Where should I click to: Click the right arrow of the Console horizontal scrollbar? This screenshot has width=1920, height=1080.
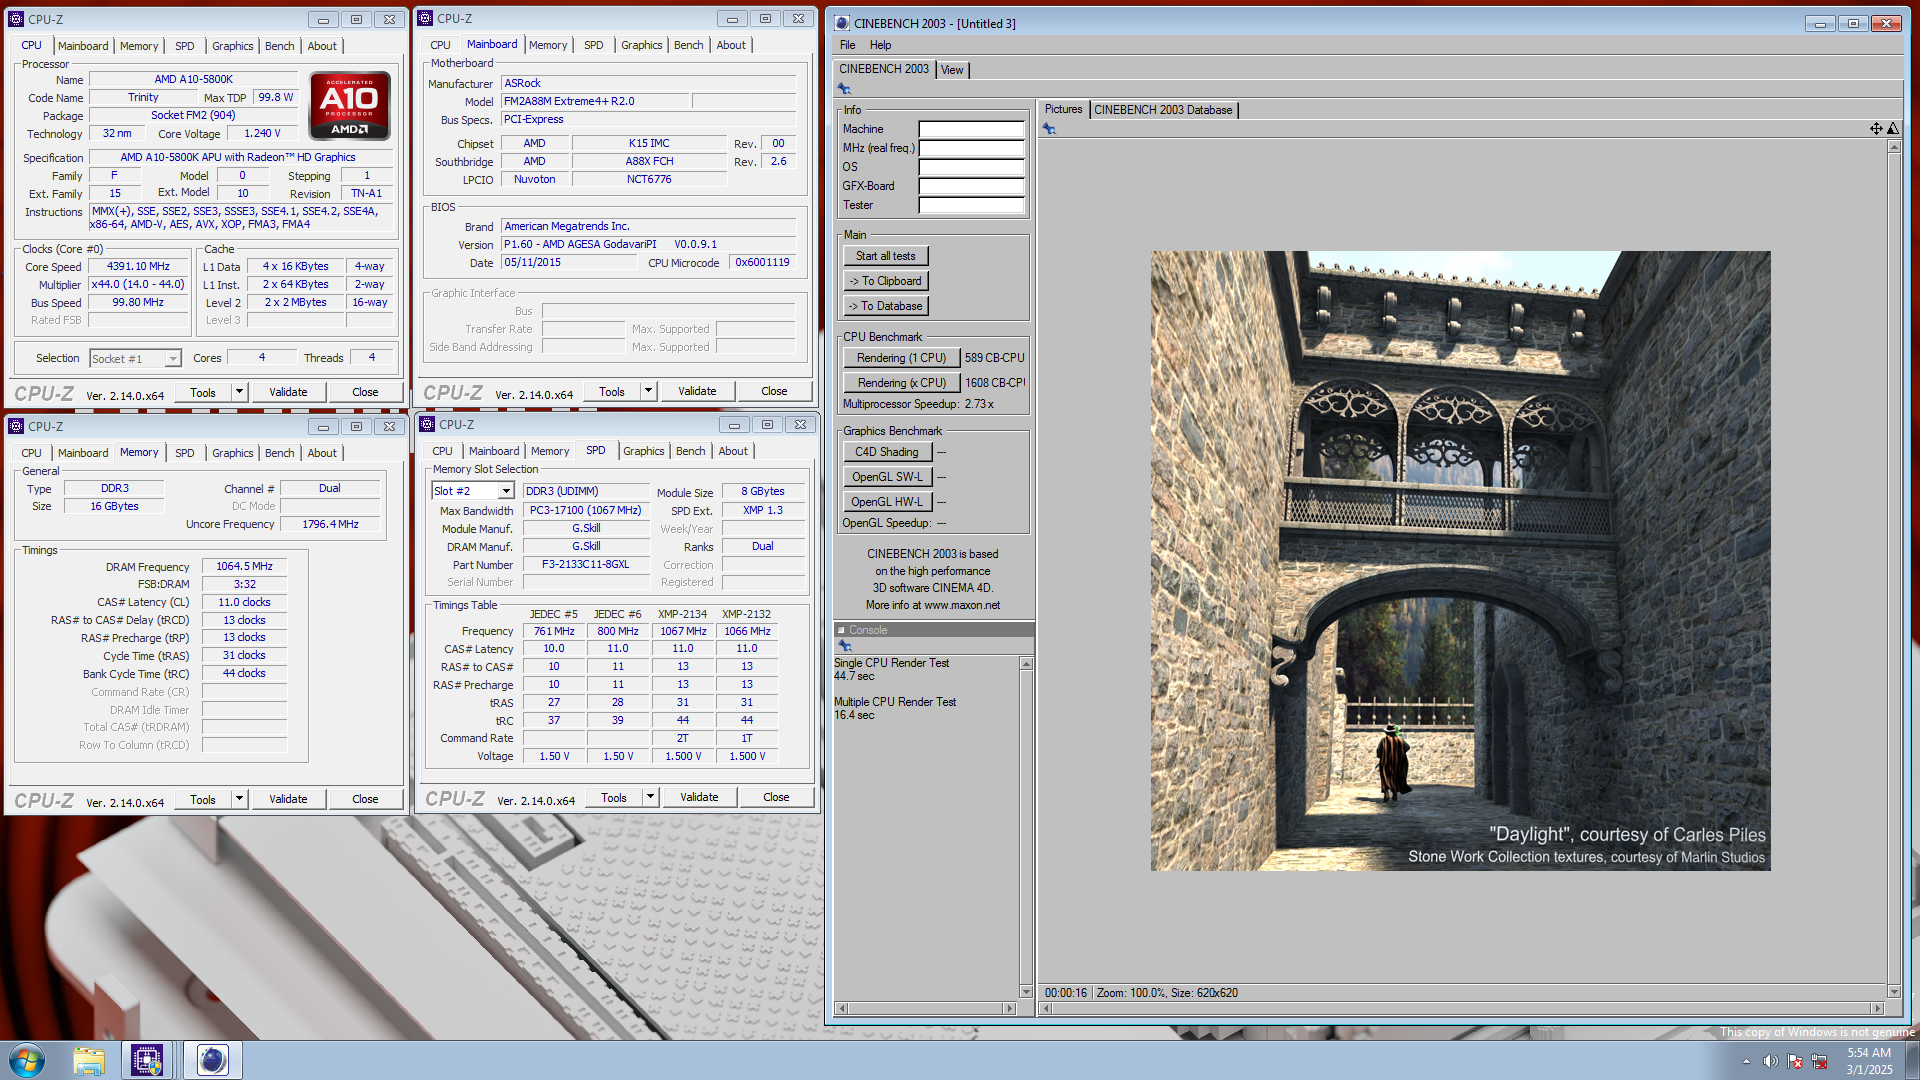click(1009, 1009)
